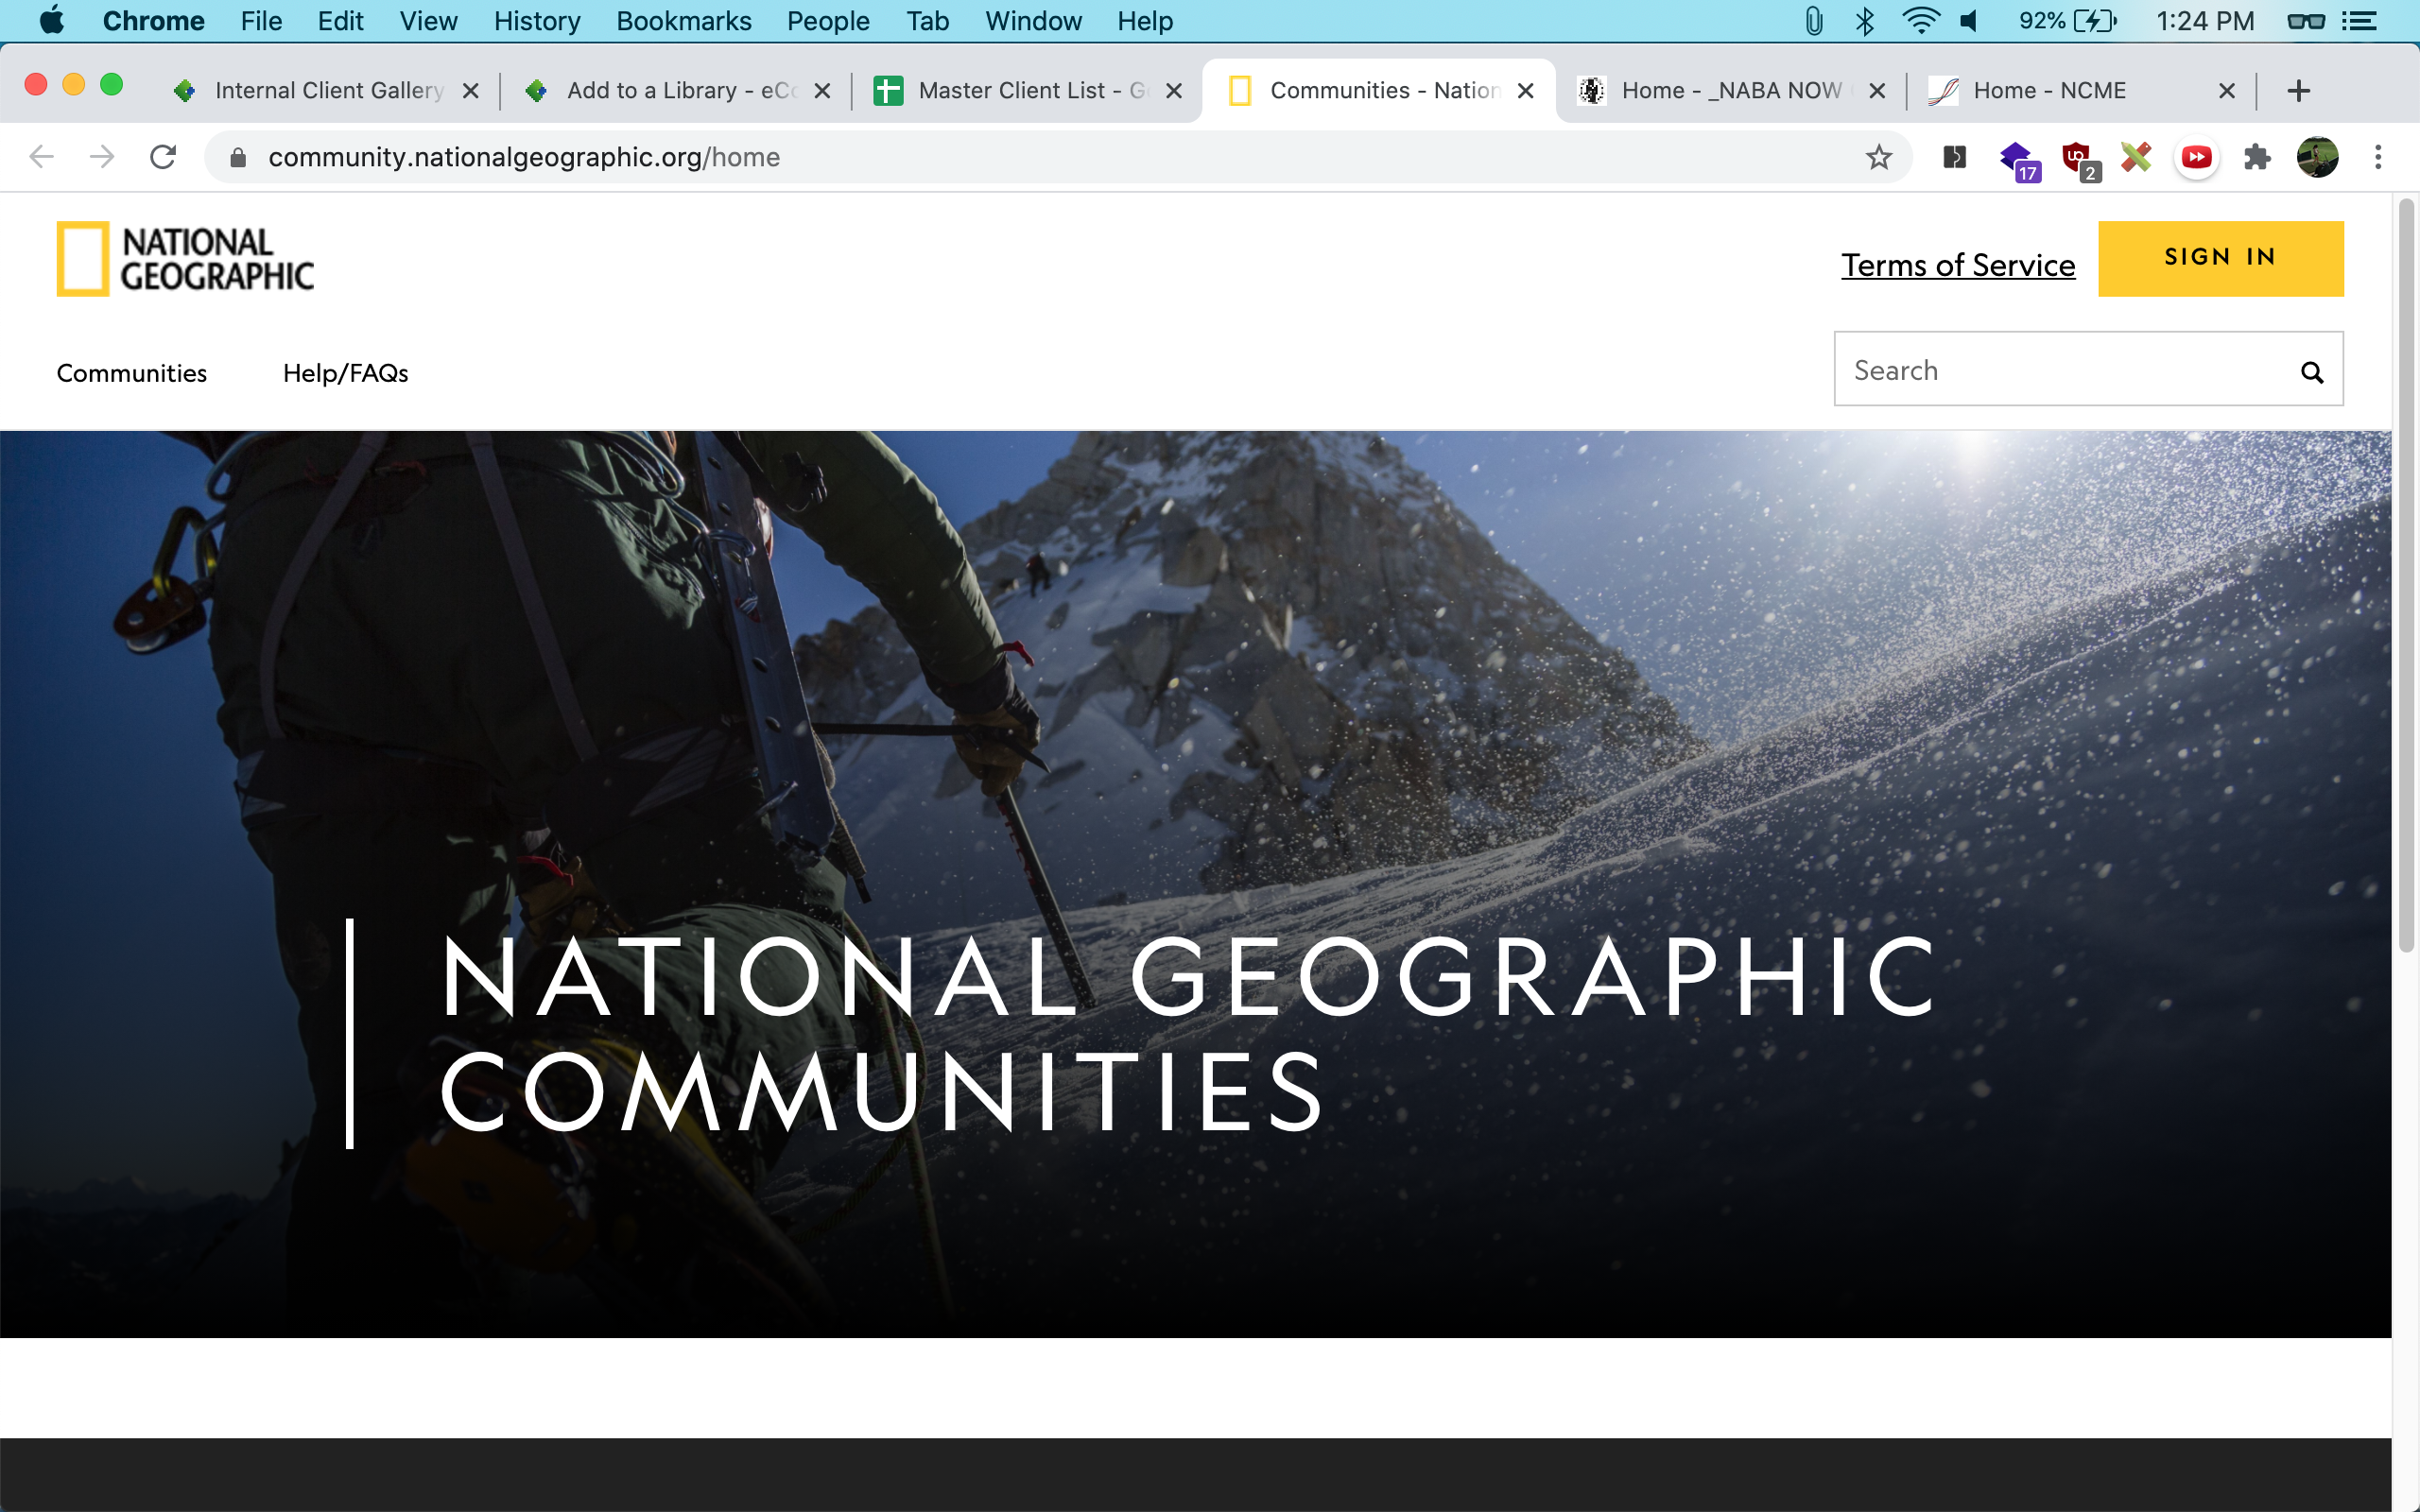Open the Bookmarks menu
Screen dimensions: 2420x1512
coord(683,21)
